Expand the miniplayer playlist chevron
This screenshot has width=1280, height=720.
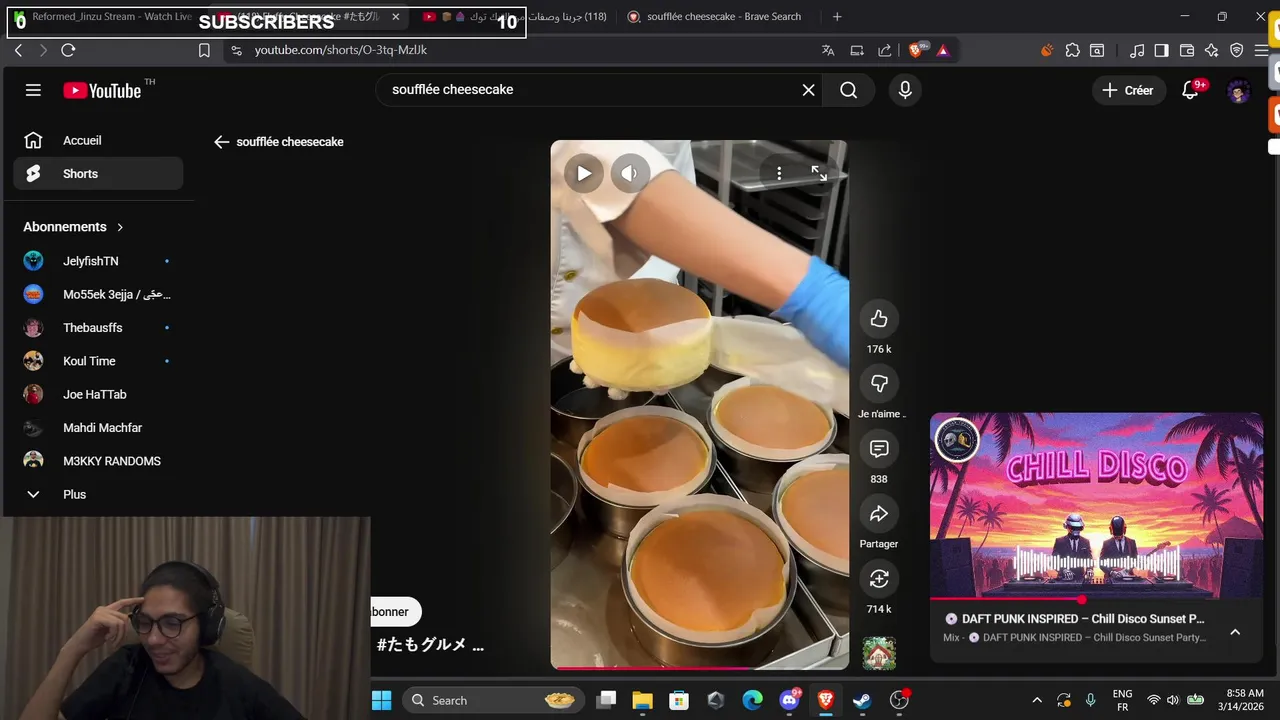coord(1235,632)
